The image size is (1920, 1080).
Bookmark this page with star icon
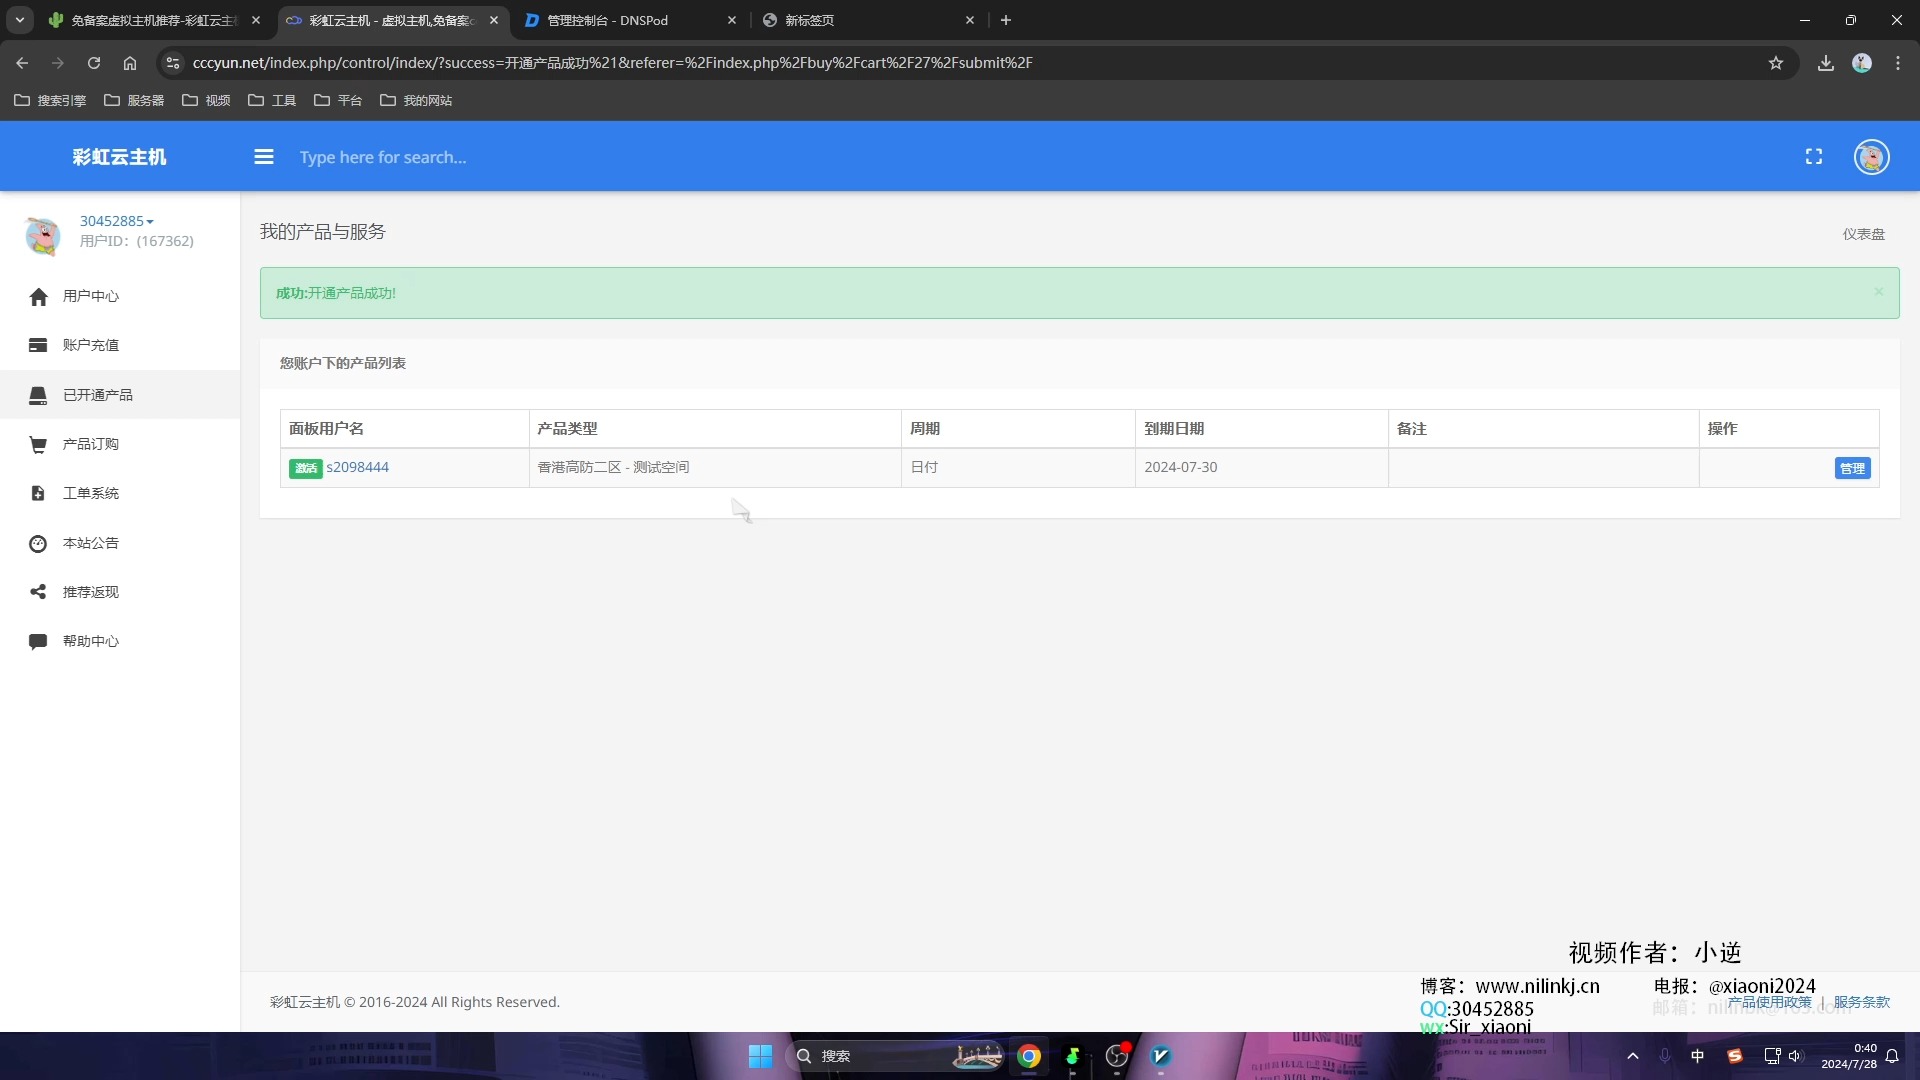click(x=1775, y=63)
